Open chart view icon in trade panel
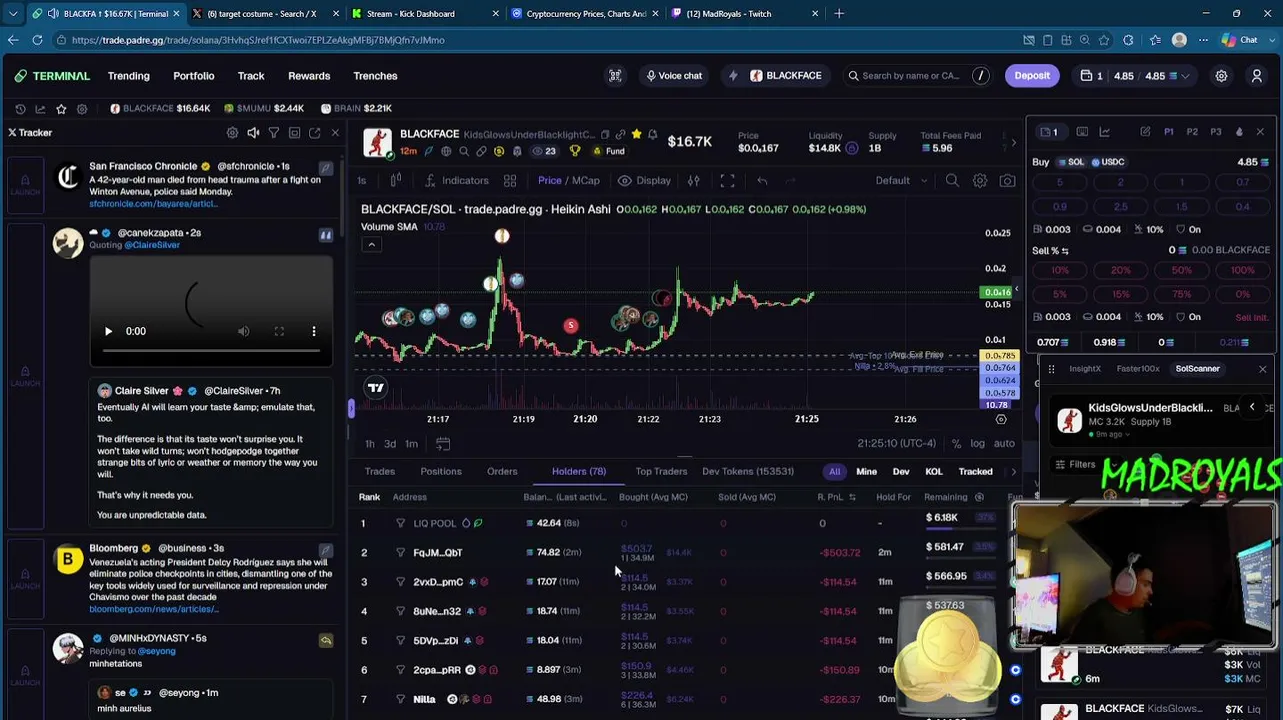 1104,132
